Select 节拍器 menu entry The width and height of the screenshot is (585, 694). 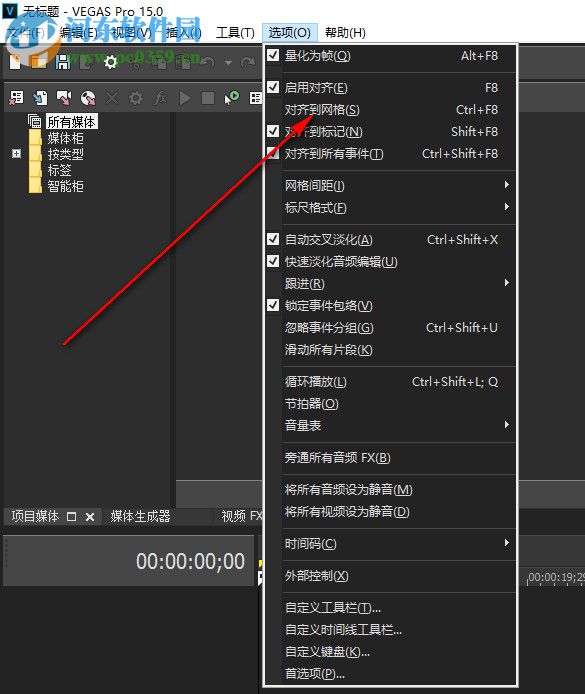(391, 404)
